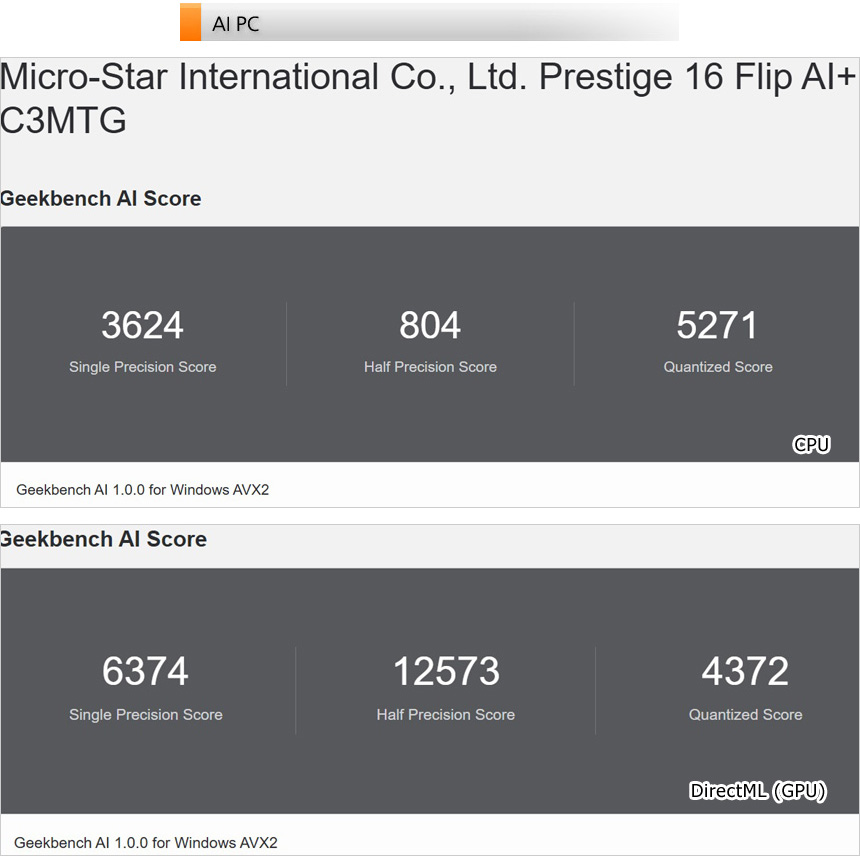Click the orange block beside AI PC
The image size is (860, 858).
tap(190, 23)
